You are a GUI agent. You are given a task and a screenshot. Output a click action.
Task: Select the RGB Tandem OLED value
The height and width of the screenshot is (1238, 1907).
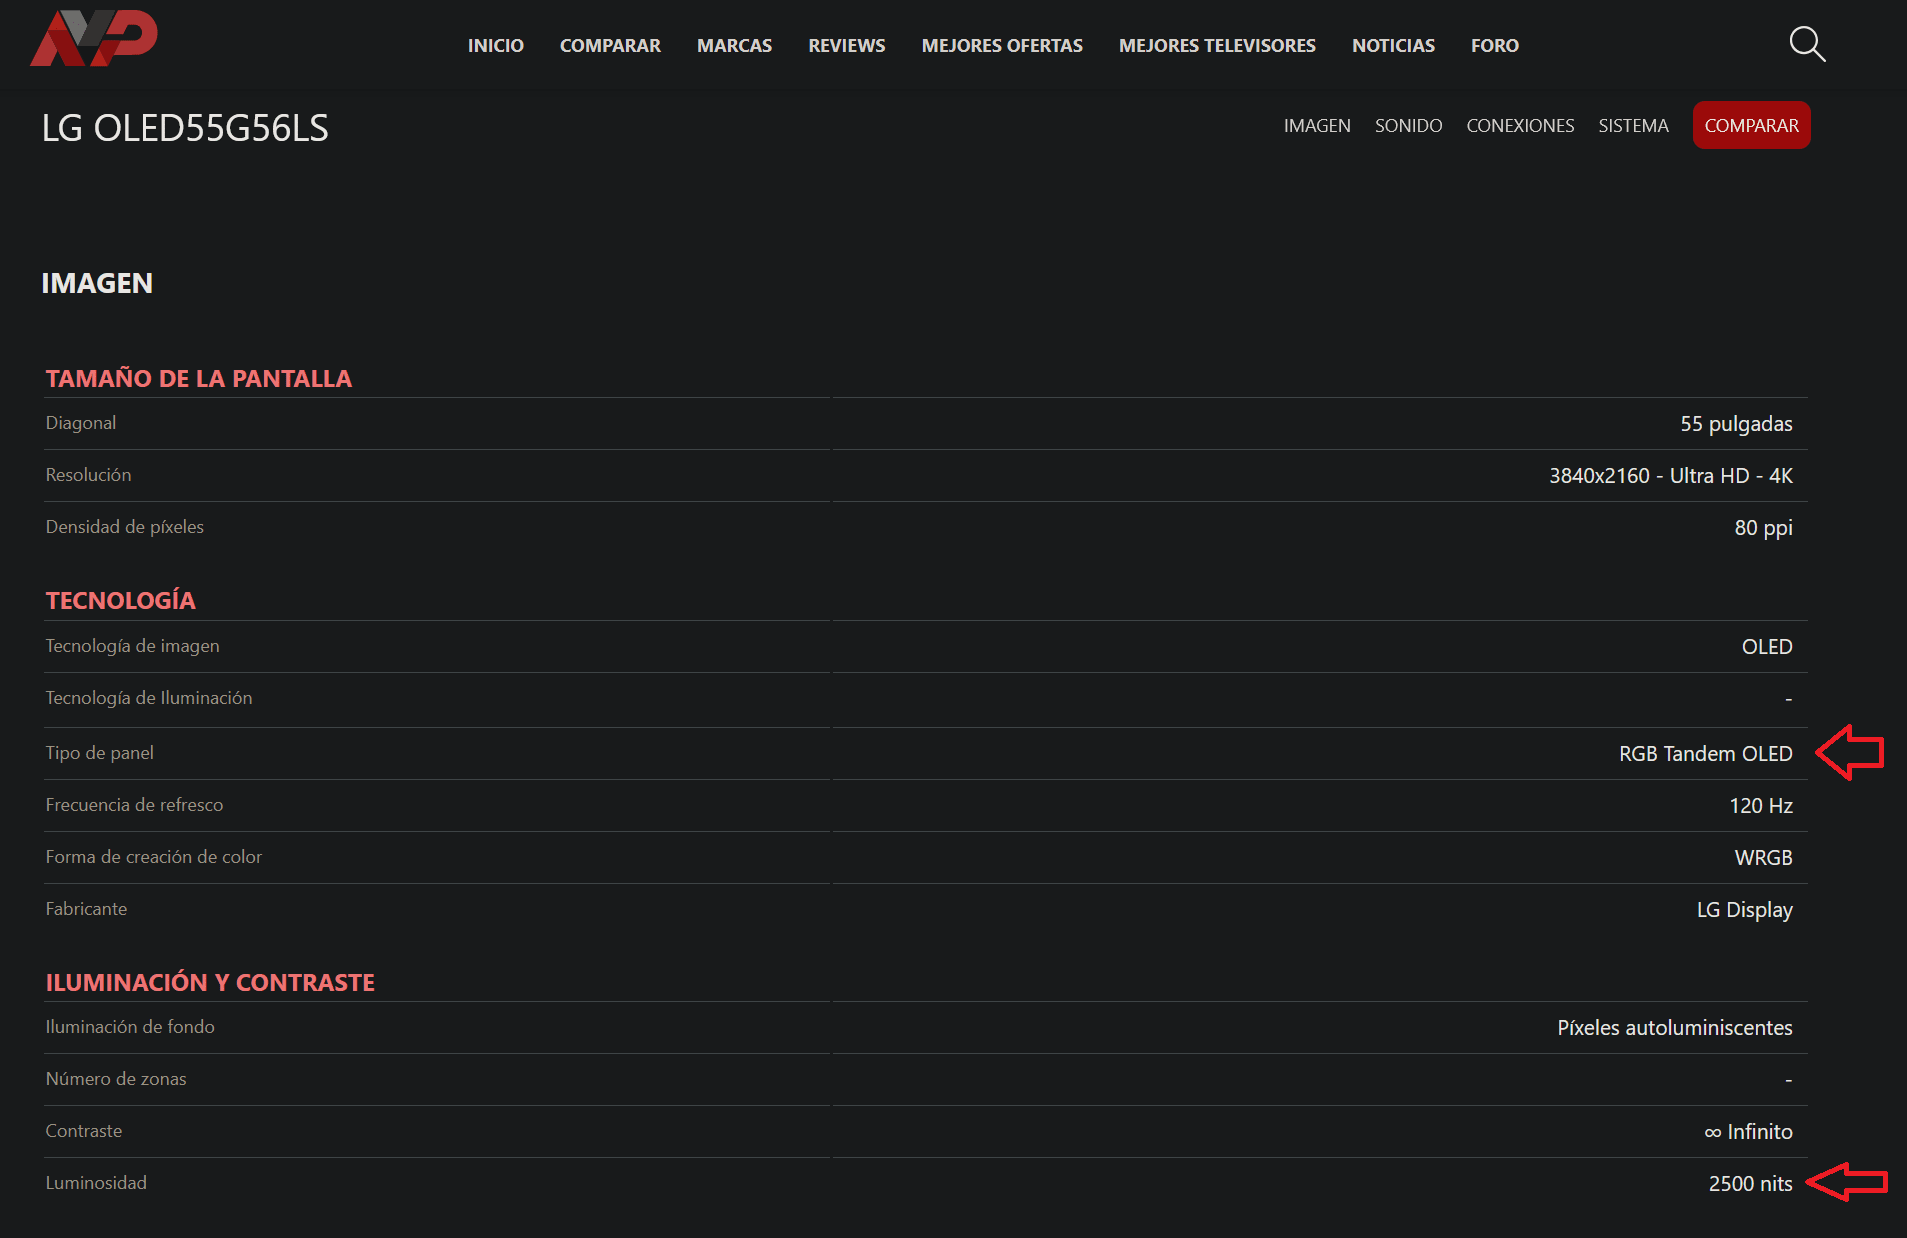pos(1705,754)
